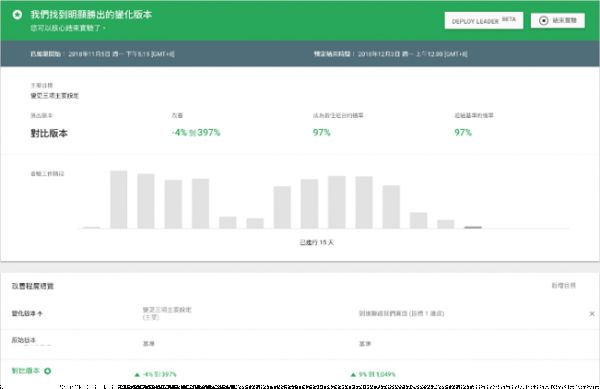Image resolution: width=600 pixels, height=389 pixels.
Task: Click the star badge beside green 對比版本
Action: pyautogui.click(x=48, y=371)
